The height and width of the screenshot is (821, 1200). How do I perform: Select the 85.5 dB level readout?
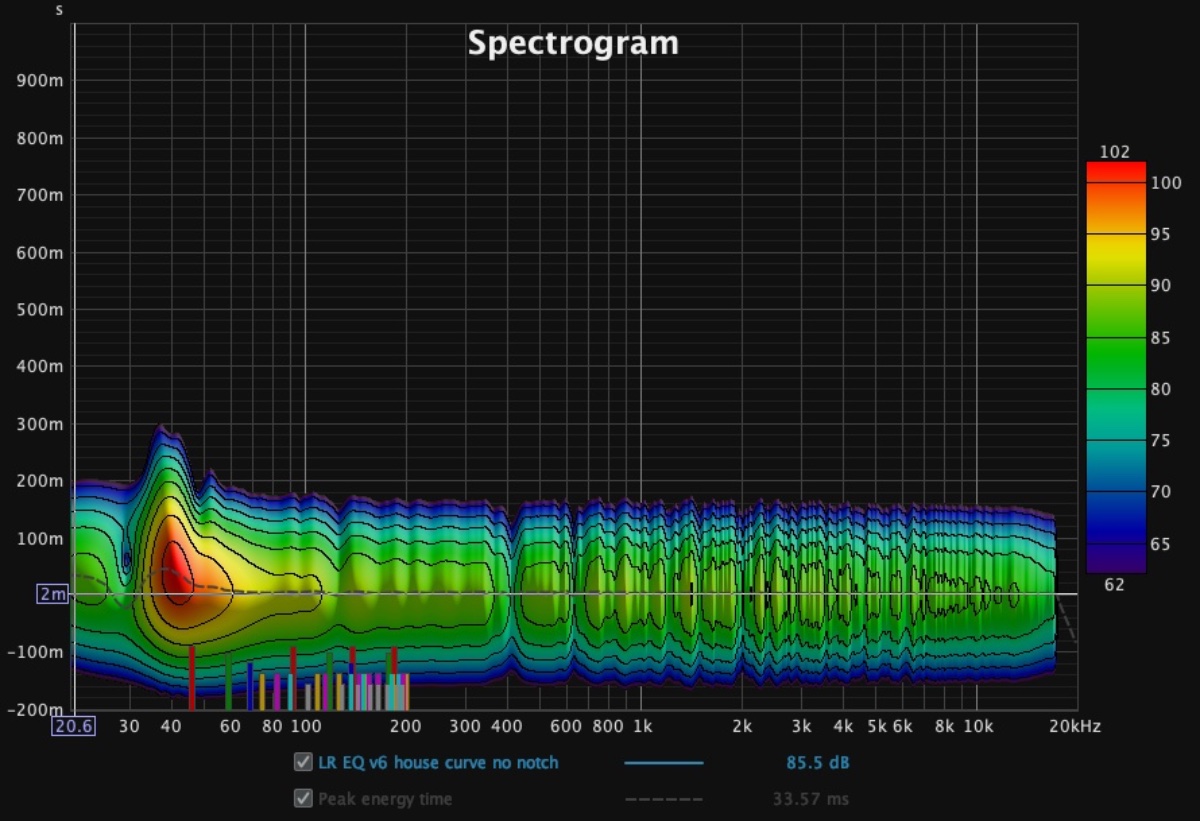(x=817, y=763)
